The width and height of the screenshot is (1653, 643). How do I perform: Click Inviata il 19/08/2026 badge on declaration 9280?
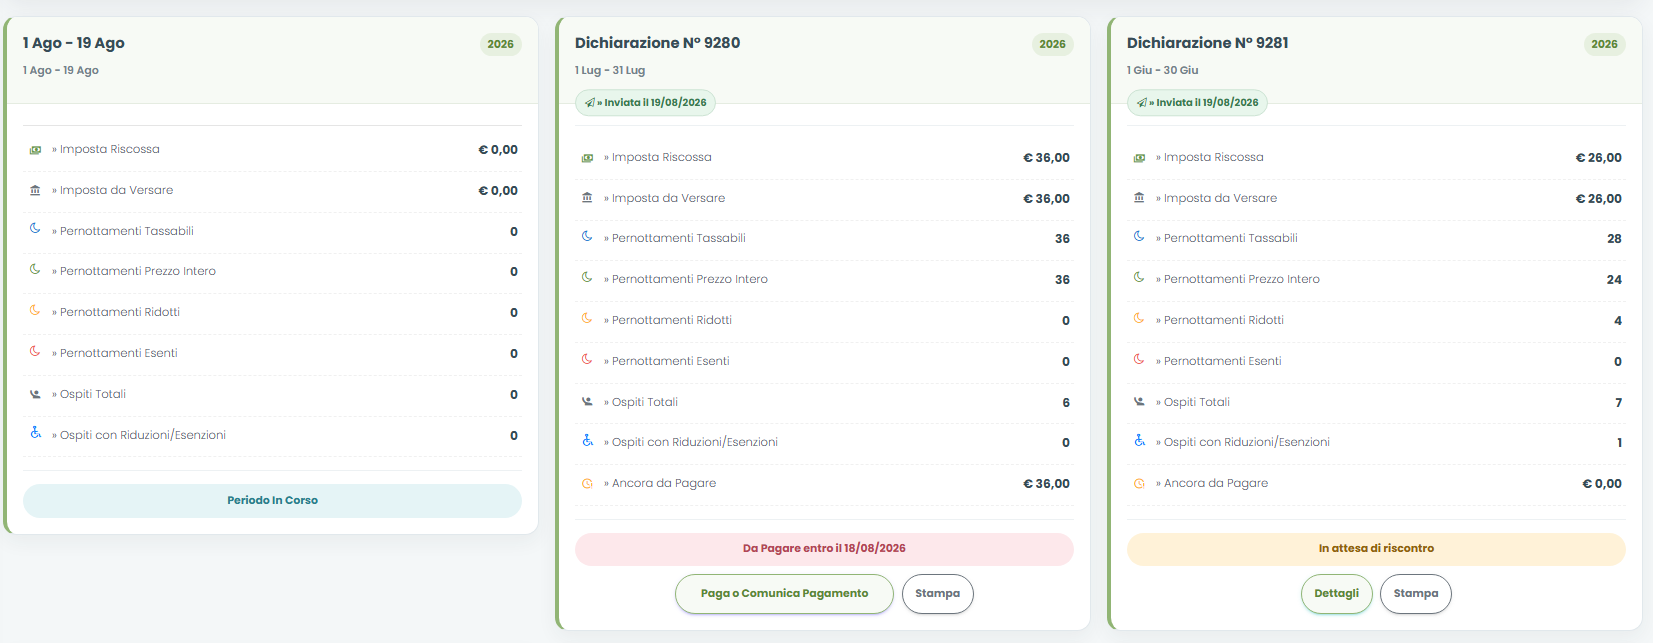[645, 103]
